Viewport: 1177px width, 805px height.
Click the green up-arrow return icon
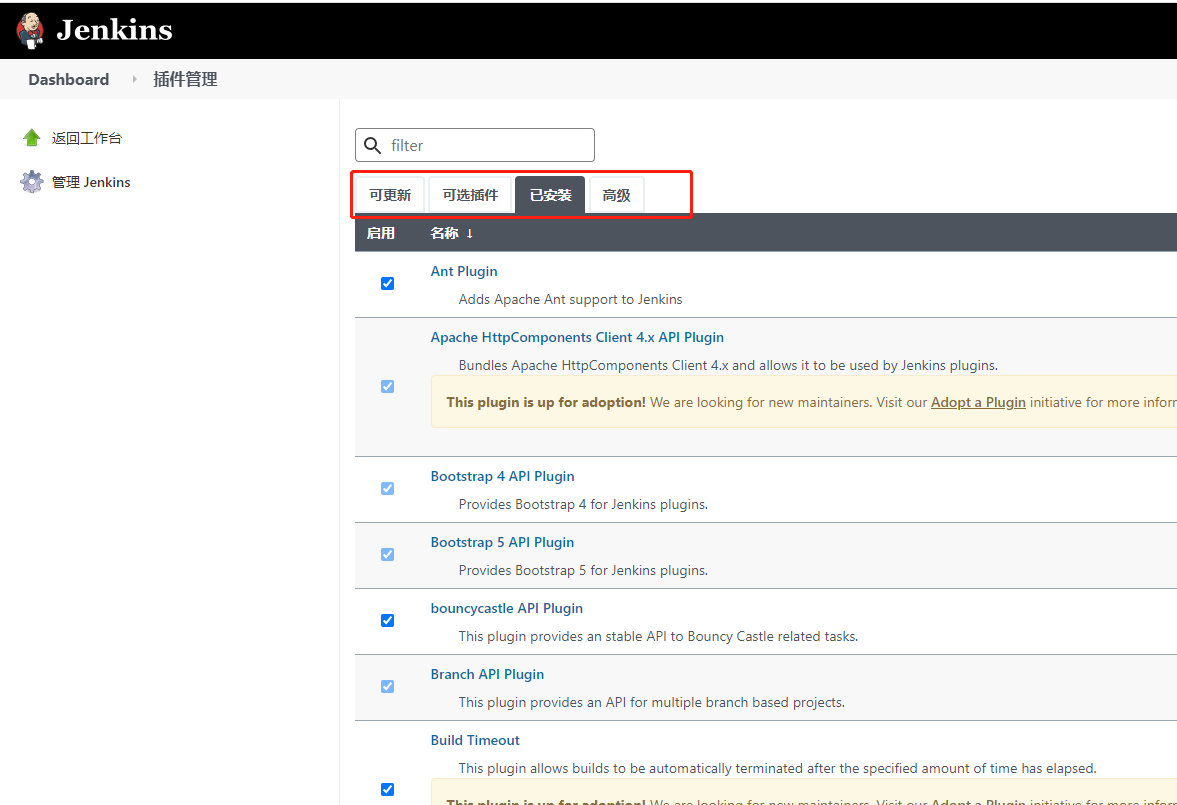click(32, 137)
